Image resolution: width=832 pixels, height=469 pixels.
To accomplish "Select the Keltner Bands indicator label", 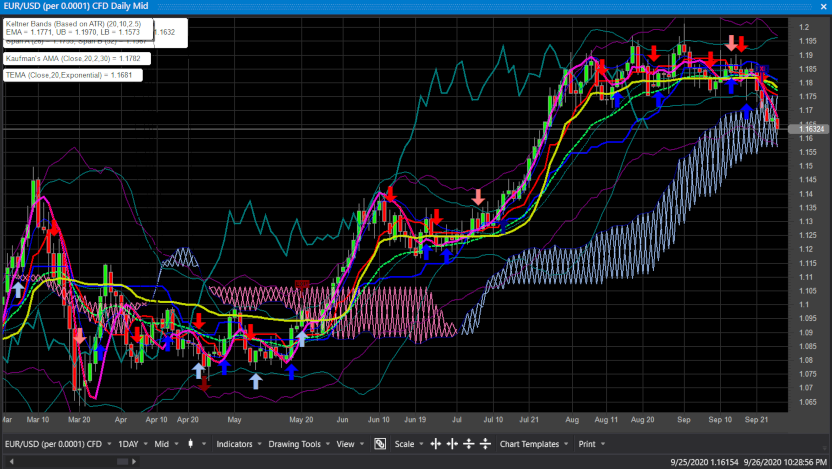I will [x=79, y=28].
